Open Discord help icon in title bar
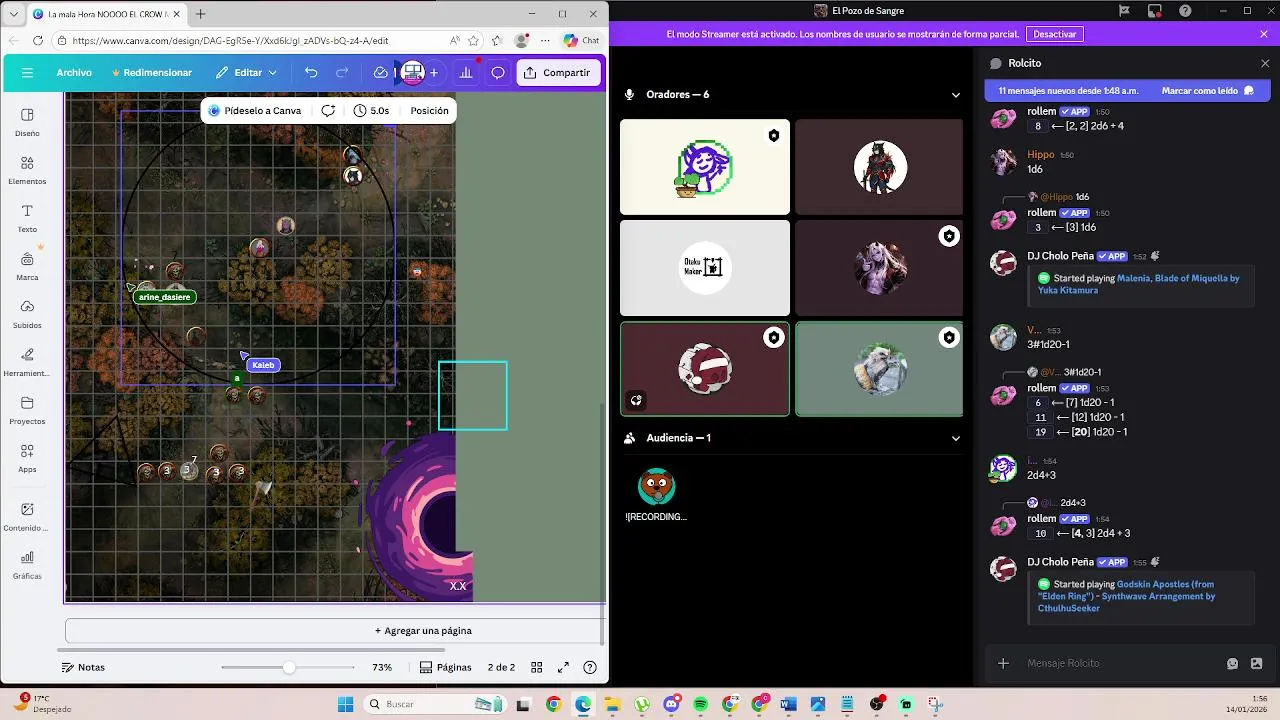Screen dimensions: 1280x720 pos(1185,11)
